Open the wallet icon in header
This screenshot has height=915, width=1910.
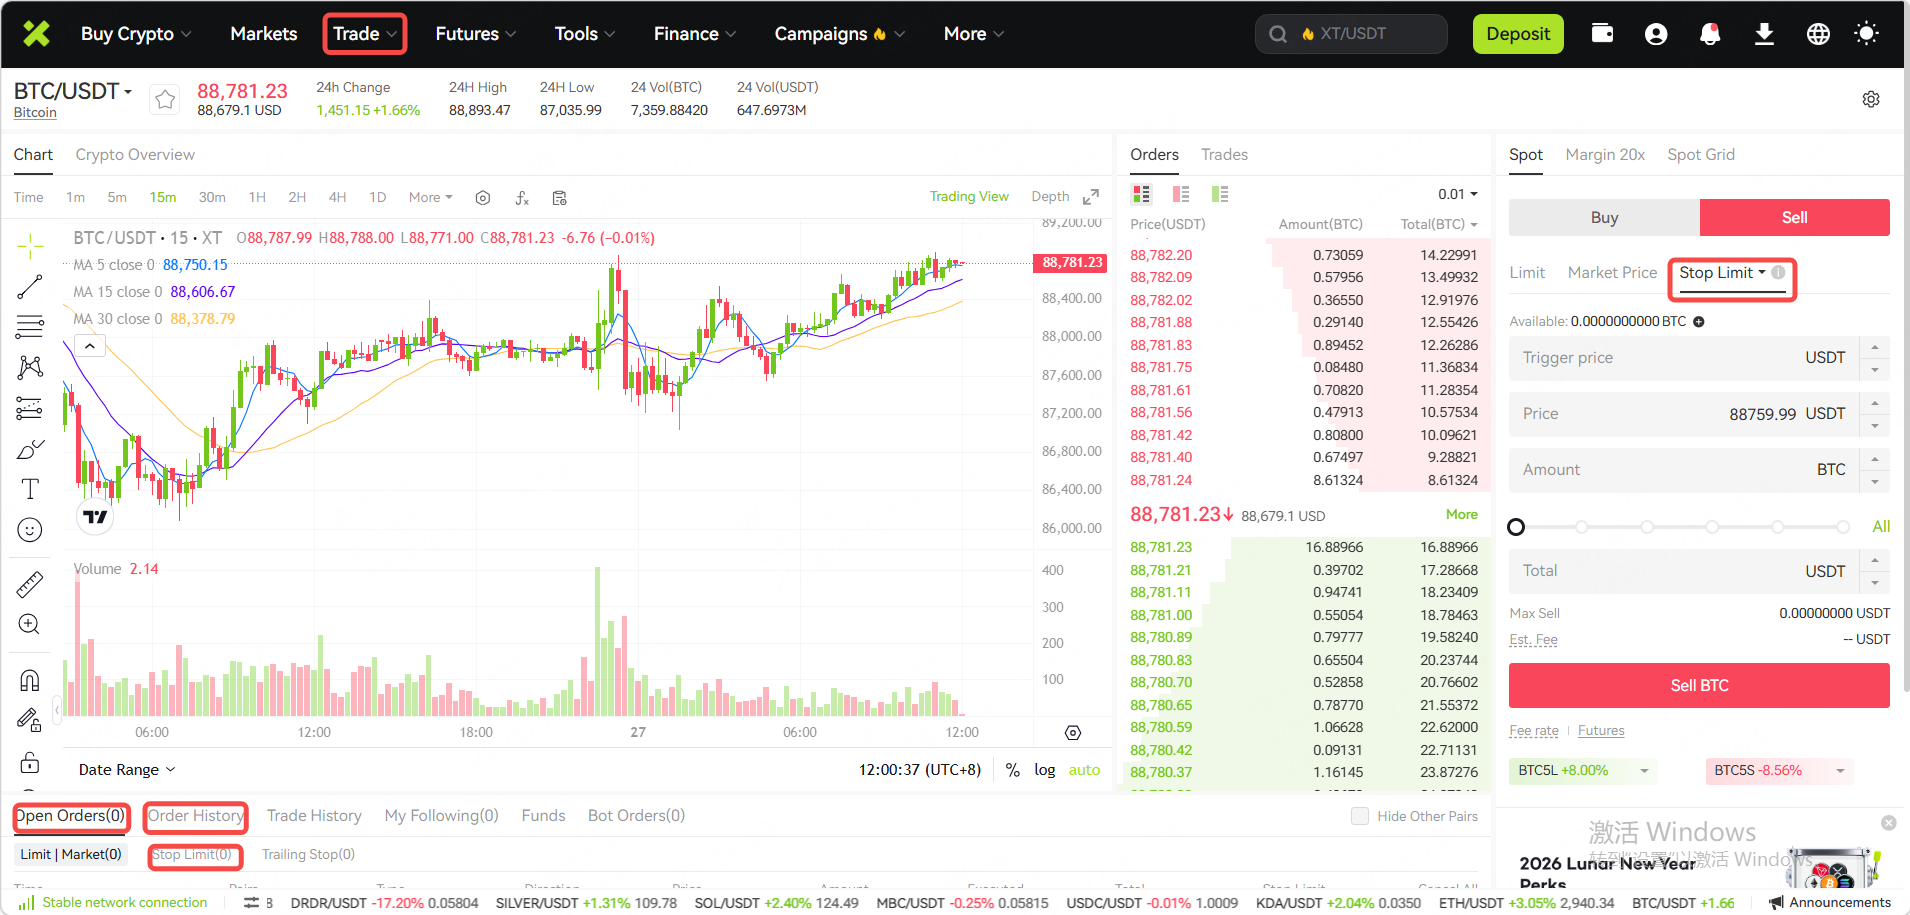(x=1602, y=34)
